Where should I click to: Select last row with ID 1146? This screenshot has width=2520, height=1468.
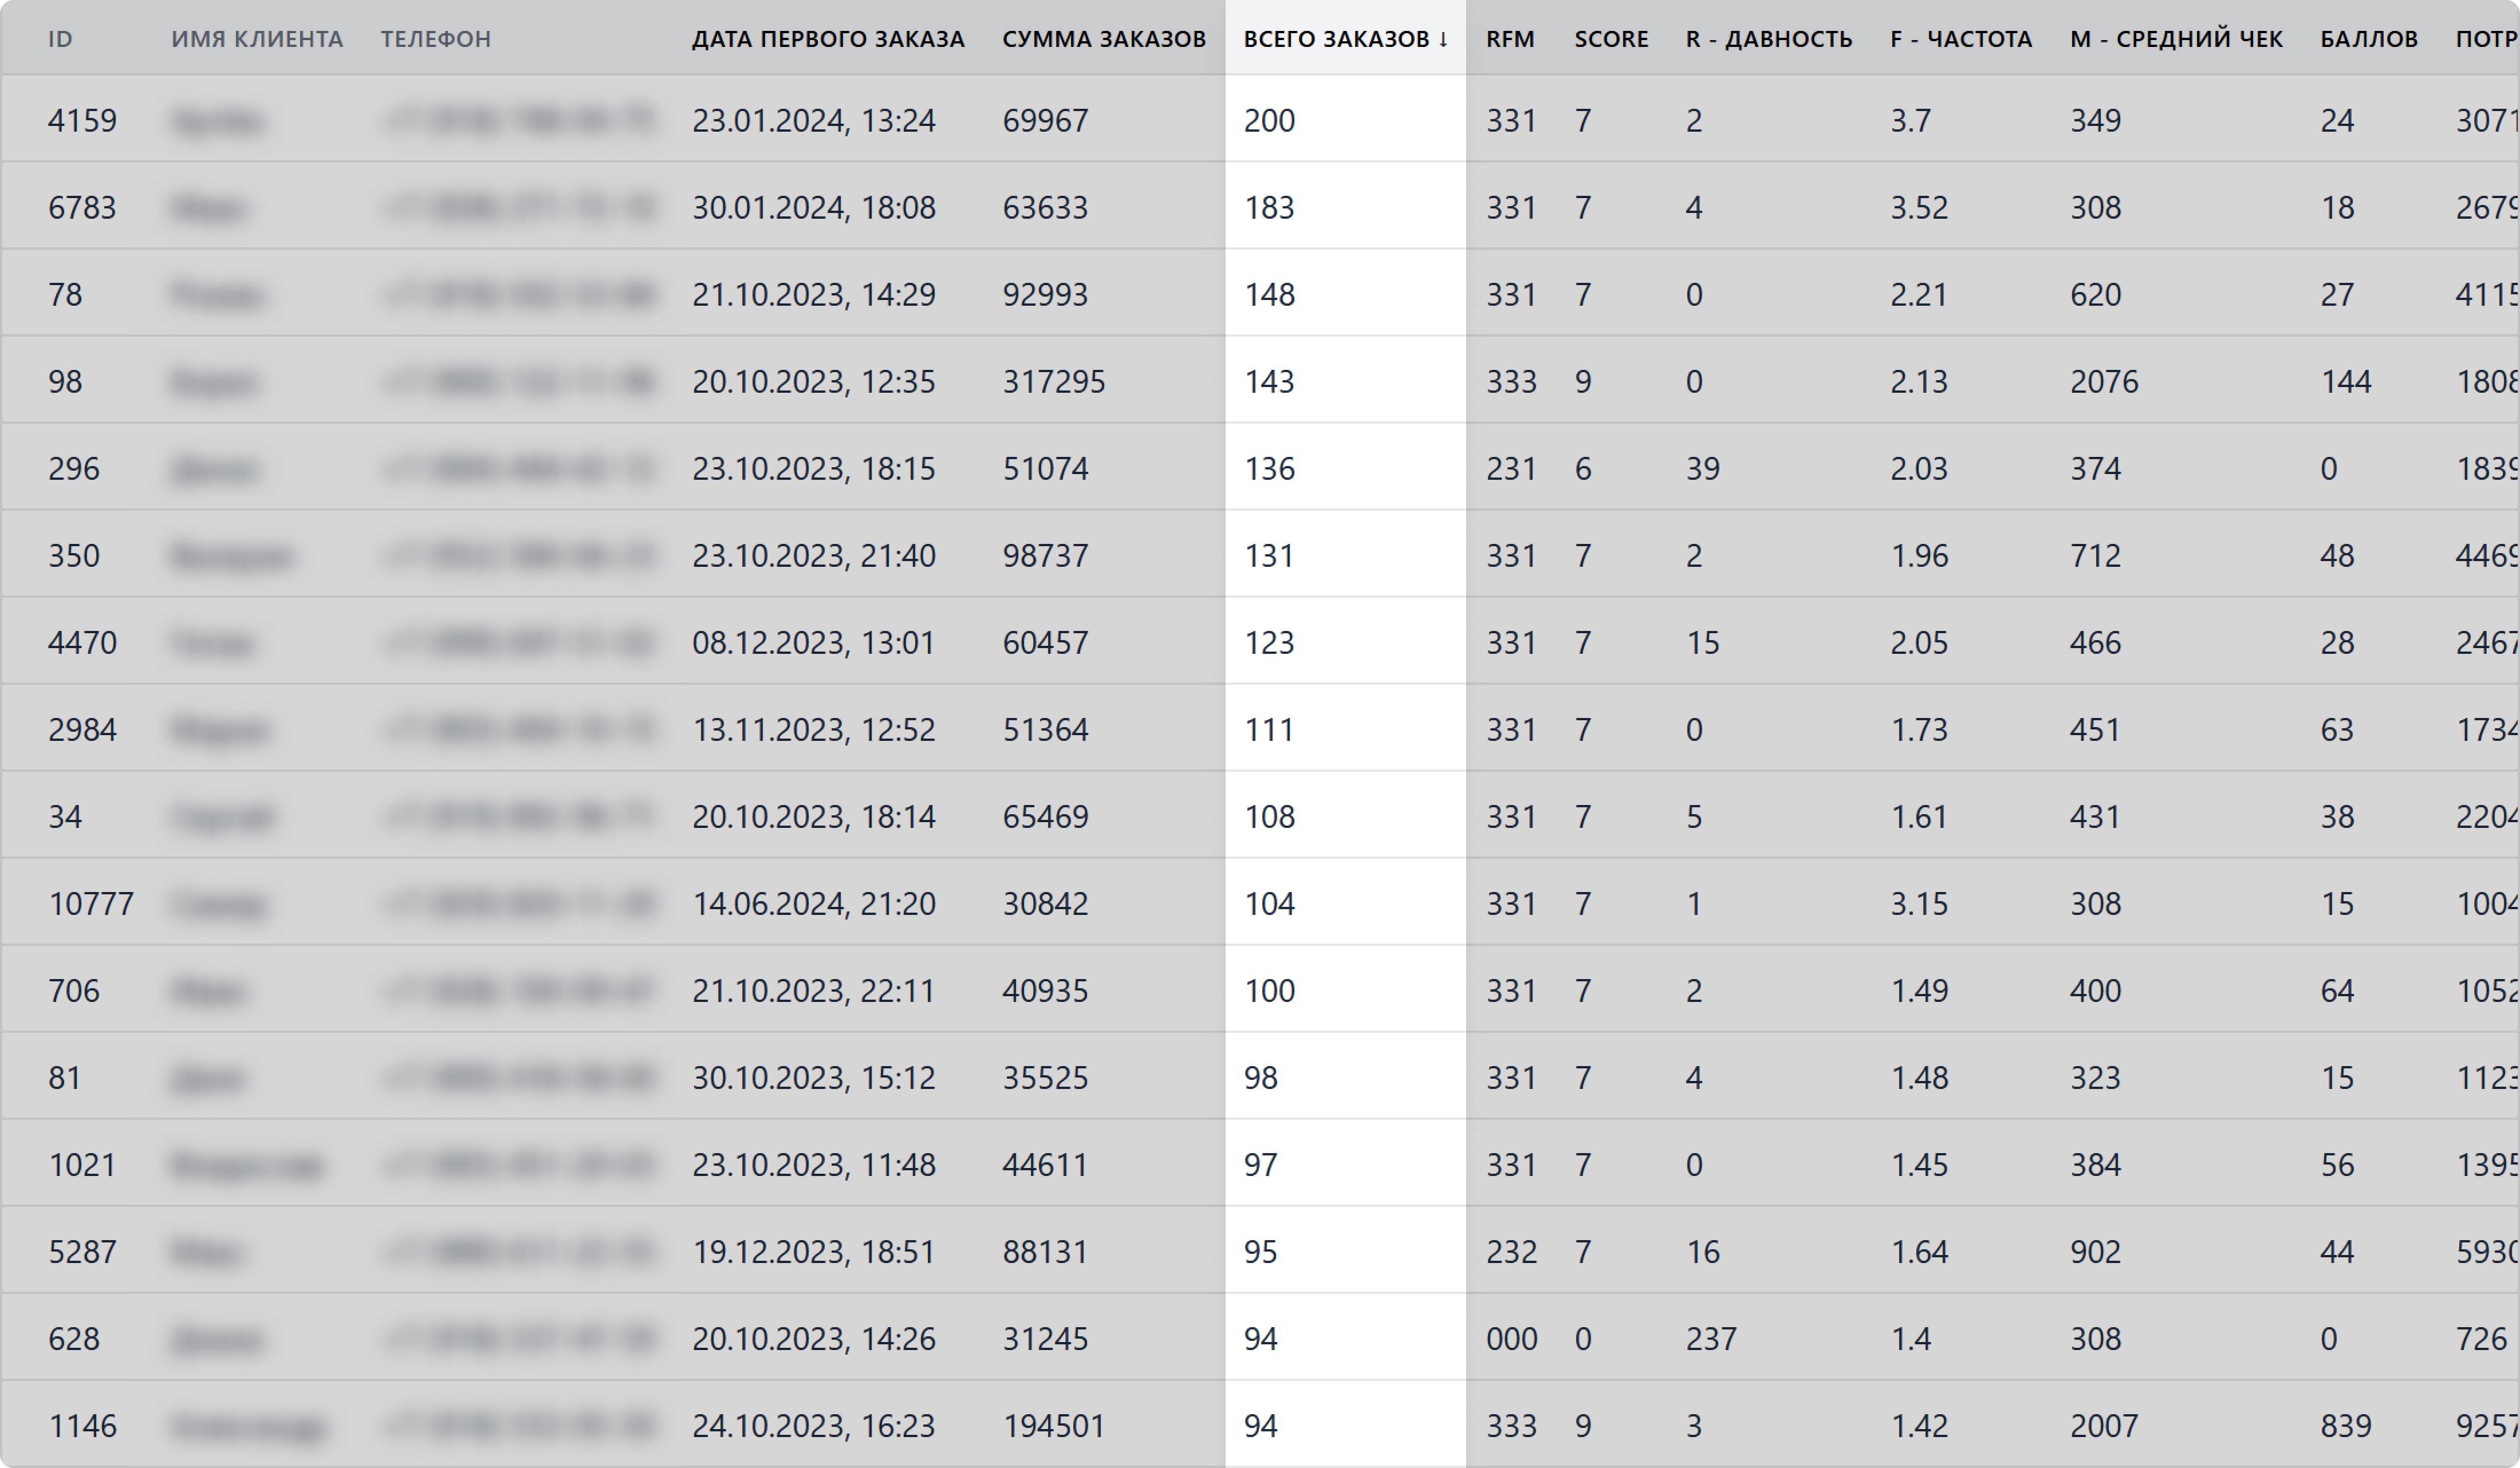pyautogui.click(x=82, y=1426)
